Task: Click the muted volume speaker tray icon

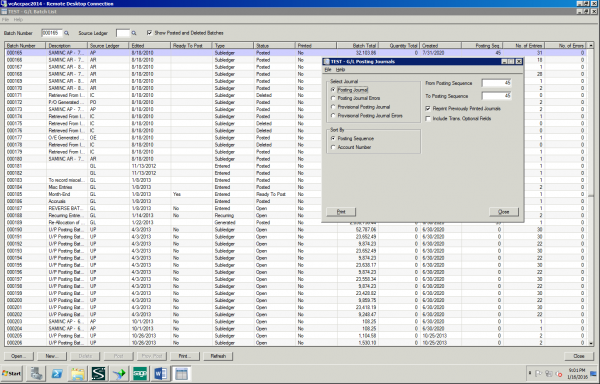Action: pos(559,374)
